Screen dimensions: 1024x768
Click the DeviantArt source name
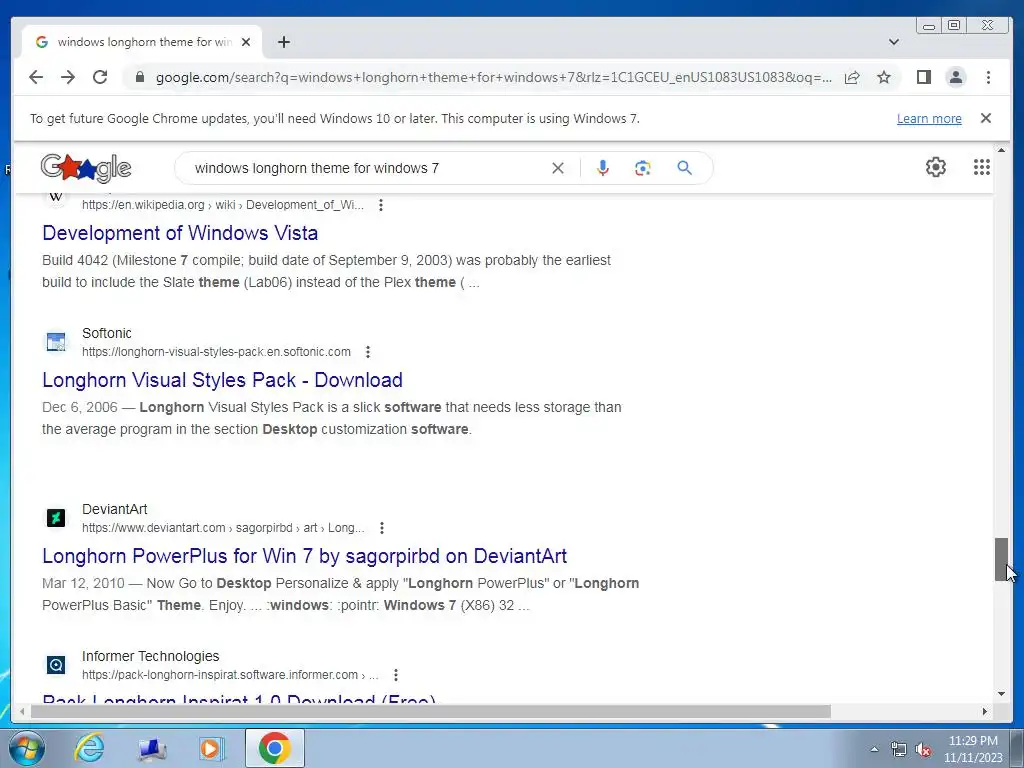click(114, 509)
